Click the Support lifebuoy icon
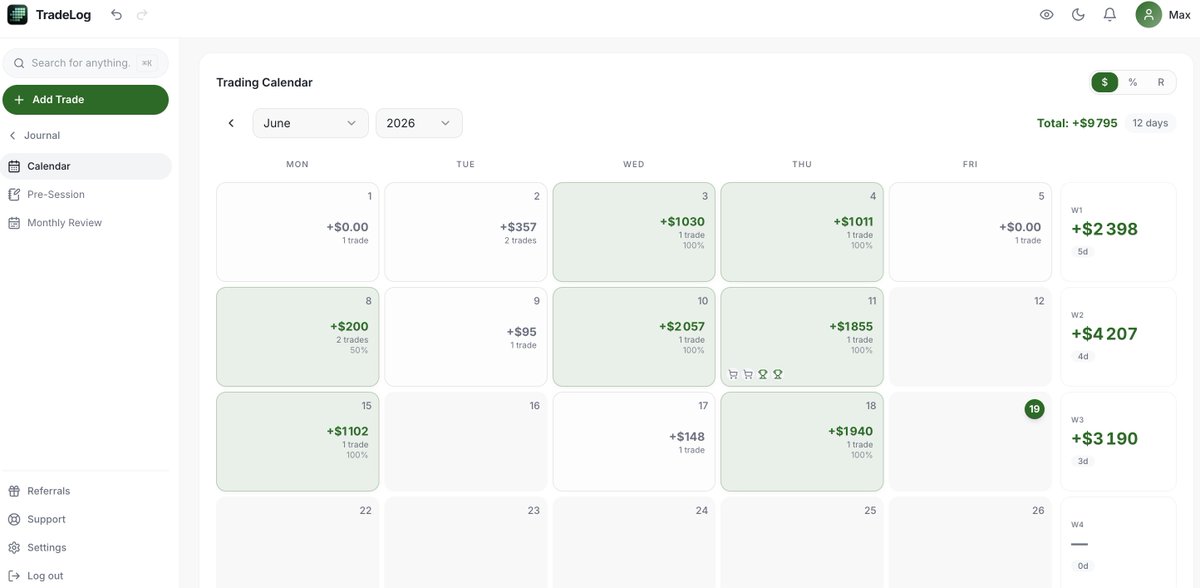 pos(14,519)
